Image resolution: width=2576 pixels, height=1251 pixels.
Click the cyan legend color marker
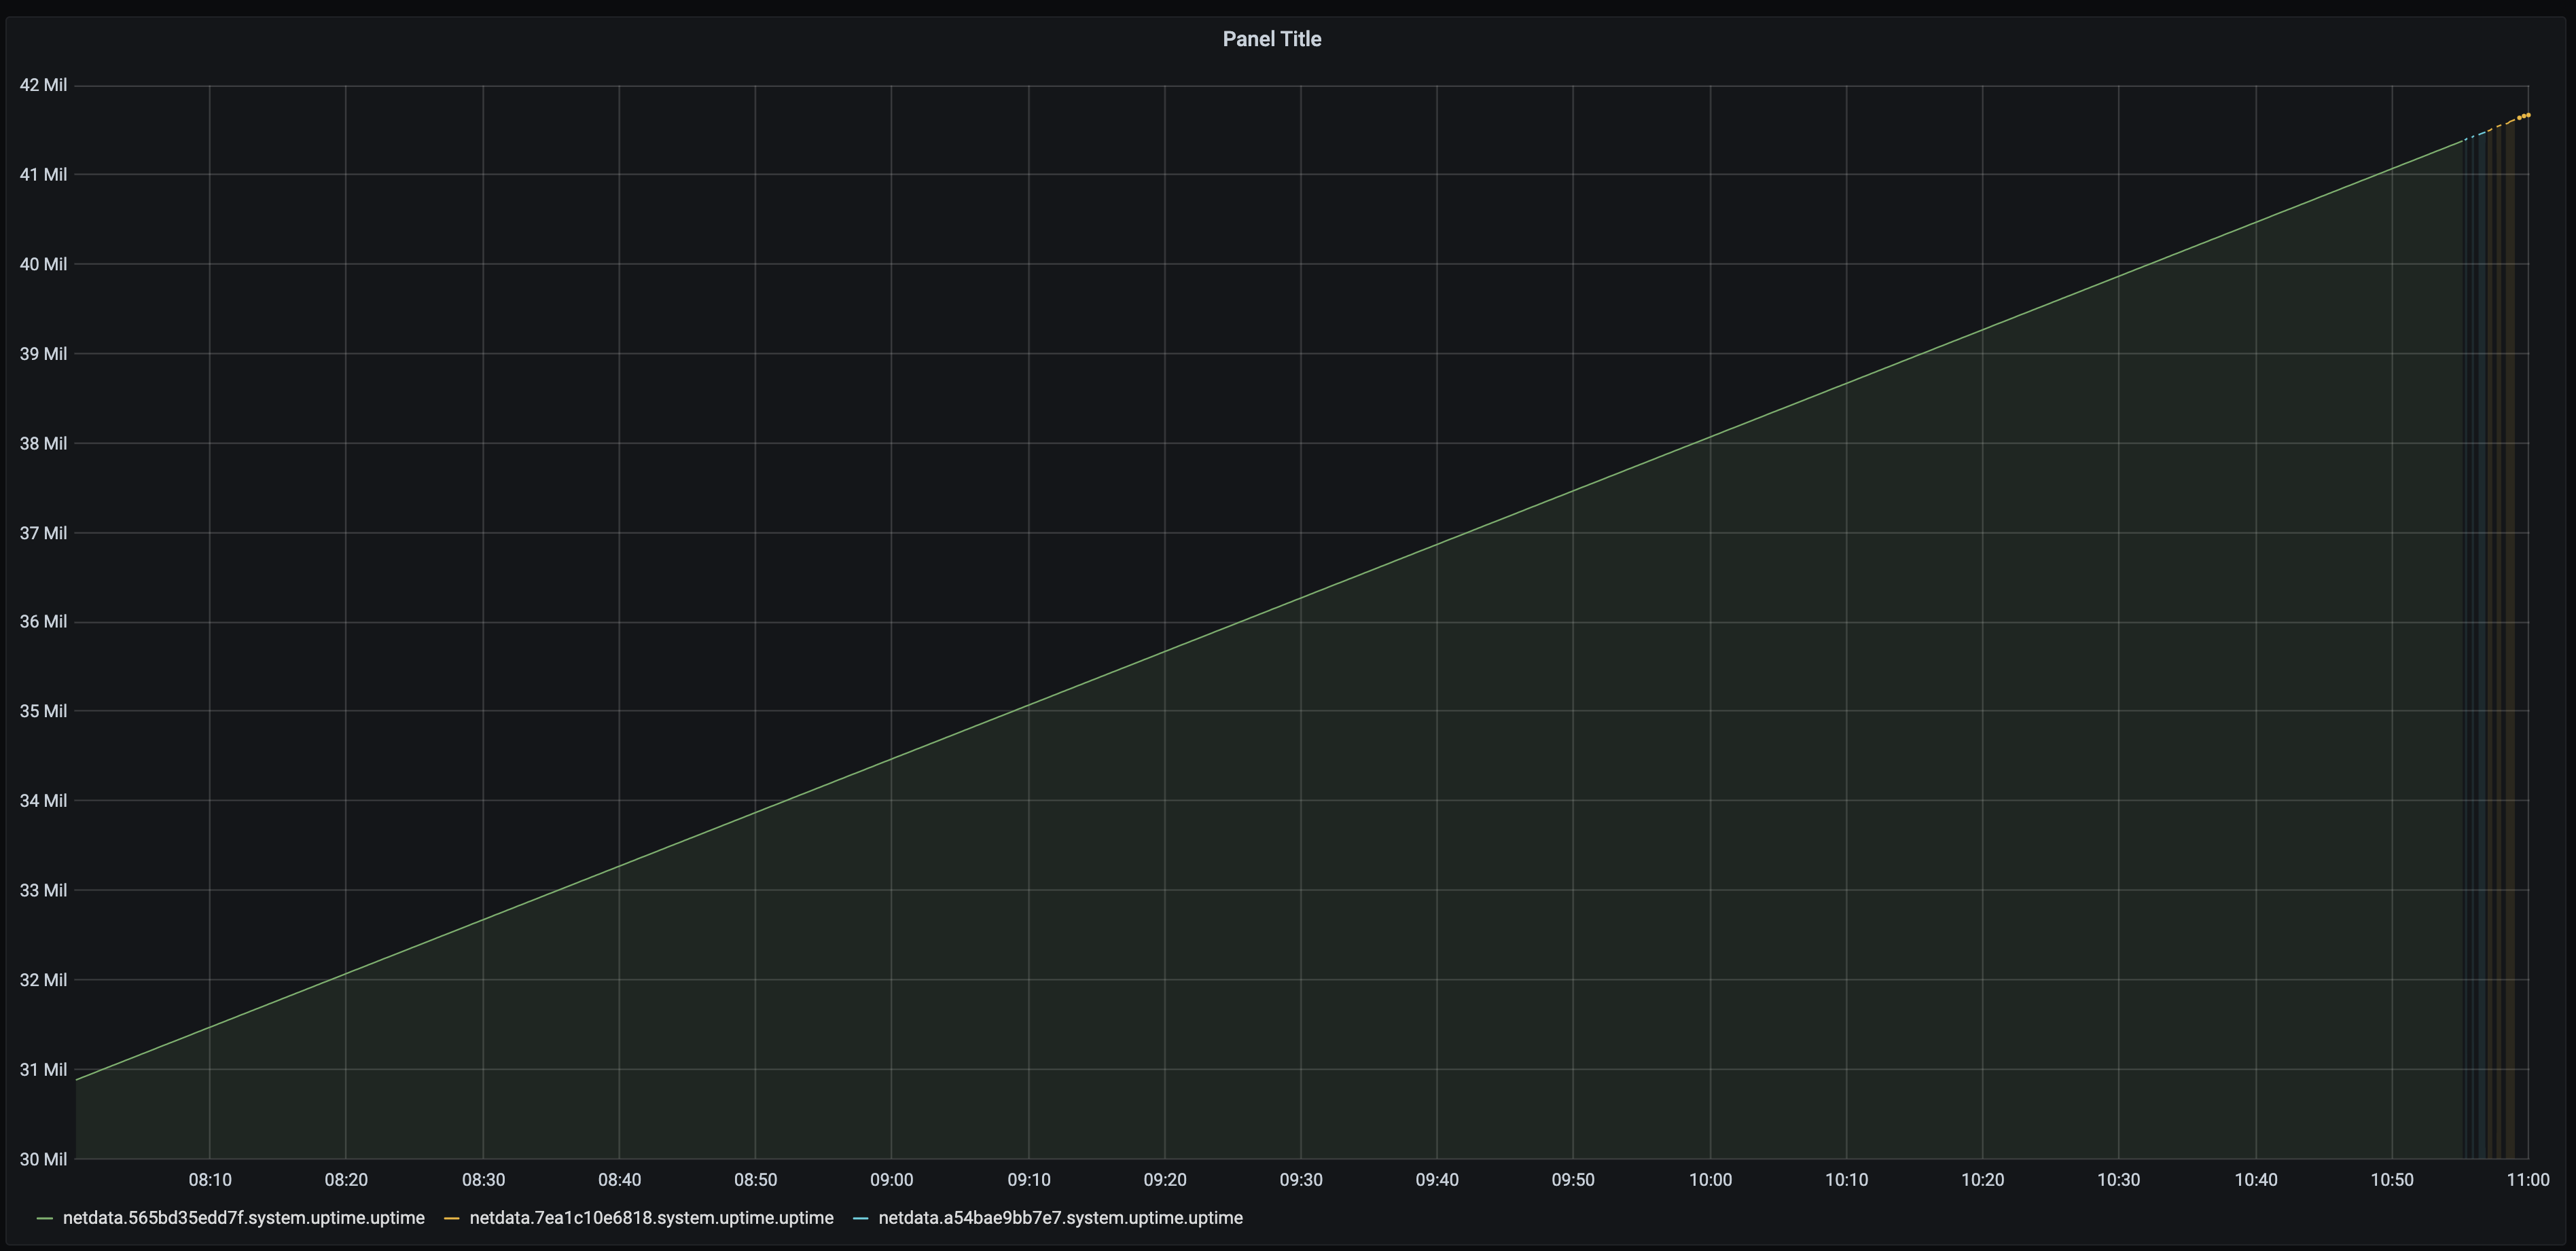[x=860, y=1218]
